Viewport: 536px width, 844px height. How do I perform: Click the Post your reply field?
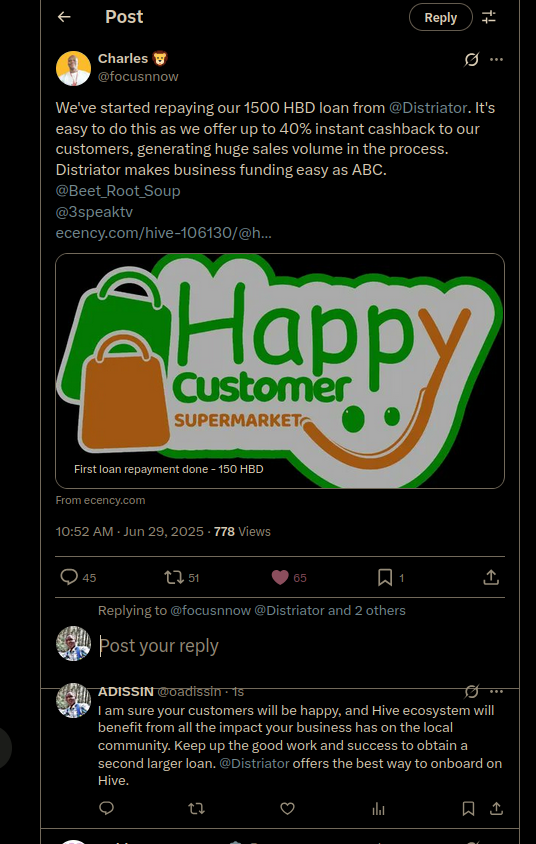pyautogui.click(x=301, y=645)
